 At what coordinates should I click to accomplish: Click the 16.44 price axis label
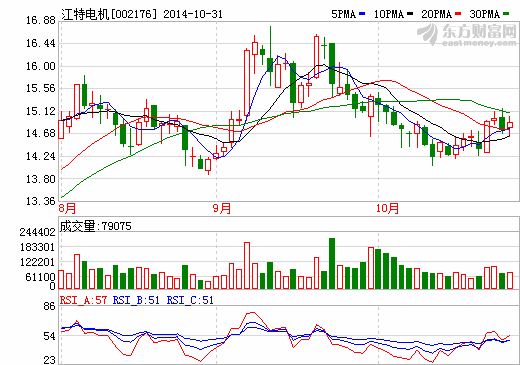tap(41, 43)
